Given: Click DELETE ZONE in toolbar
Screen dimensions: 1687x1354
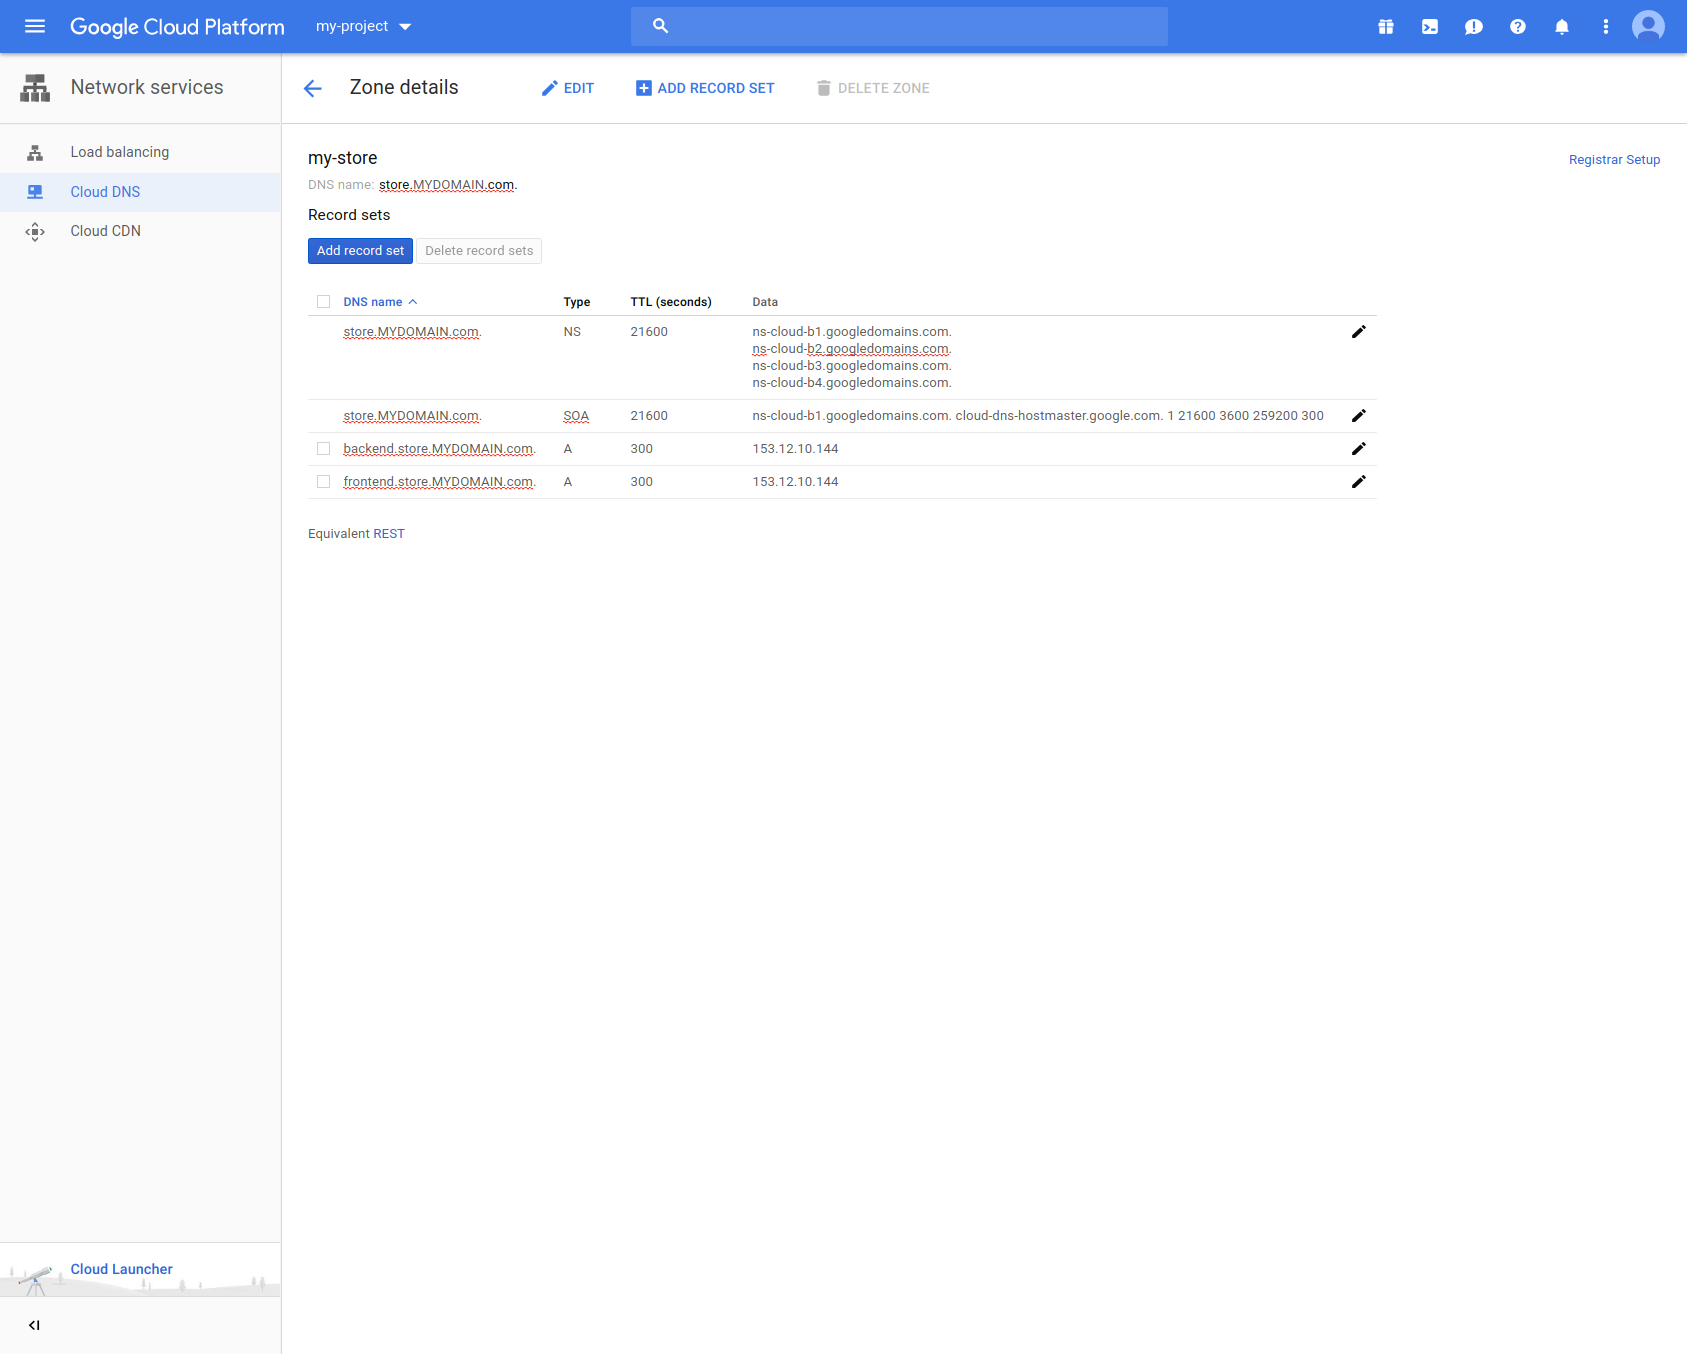Looking at the screenshot, I should pyautogui.click(x=873, y=88).
